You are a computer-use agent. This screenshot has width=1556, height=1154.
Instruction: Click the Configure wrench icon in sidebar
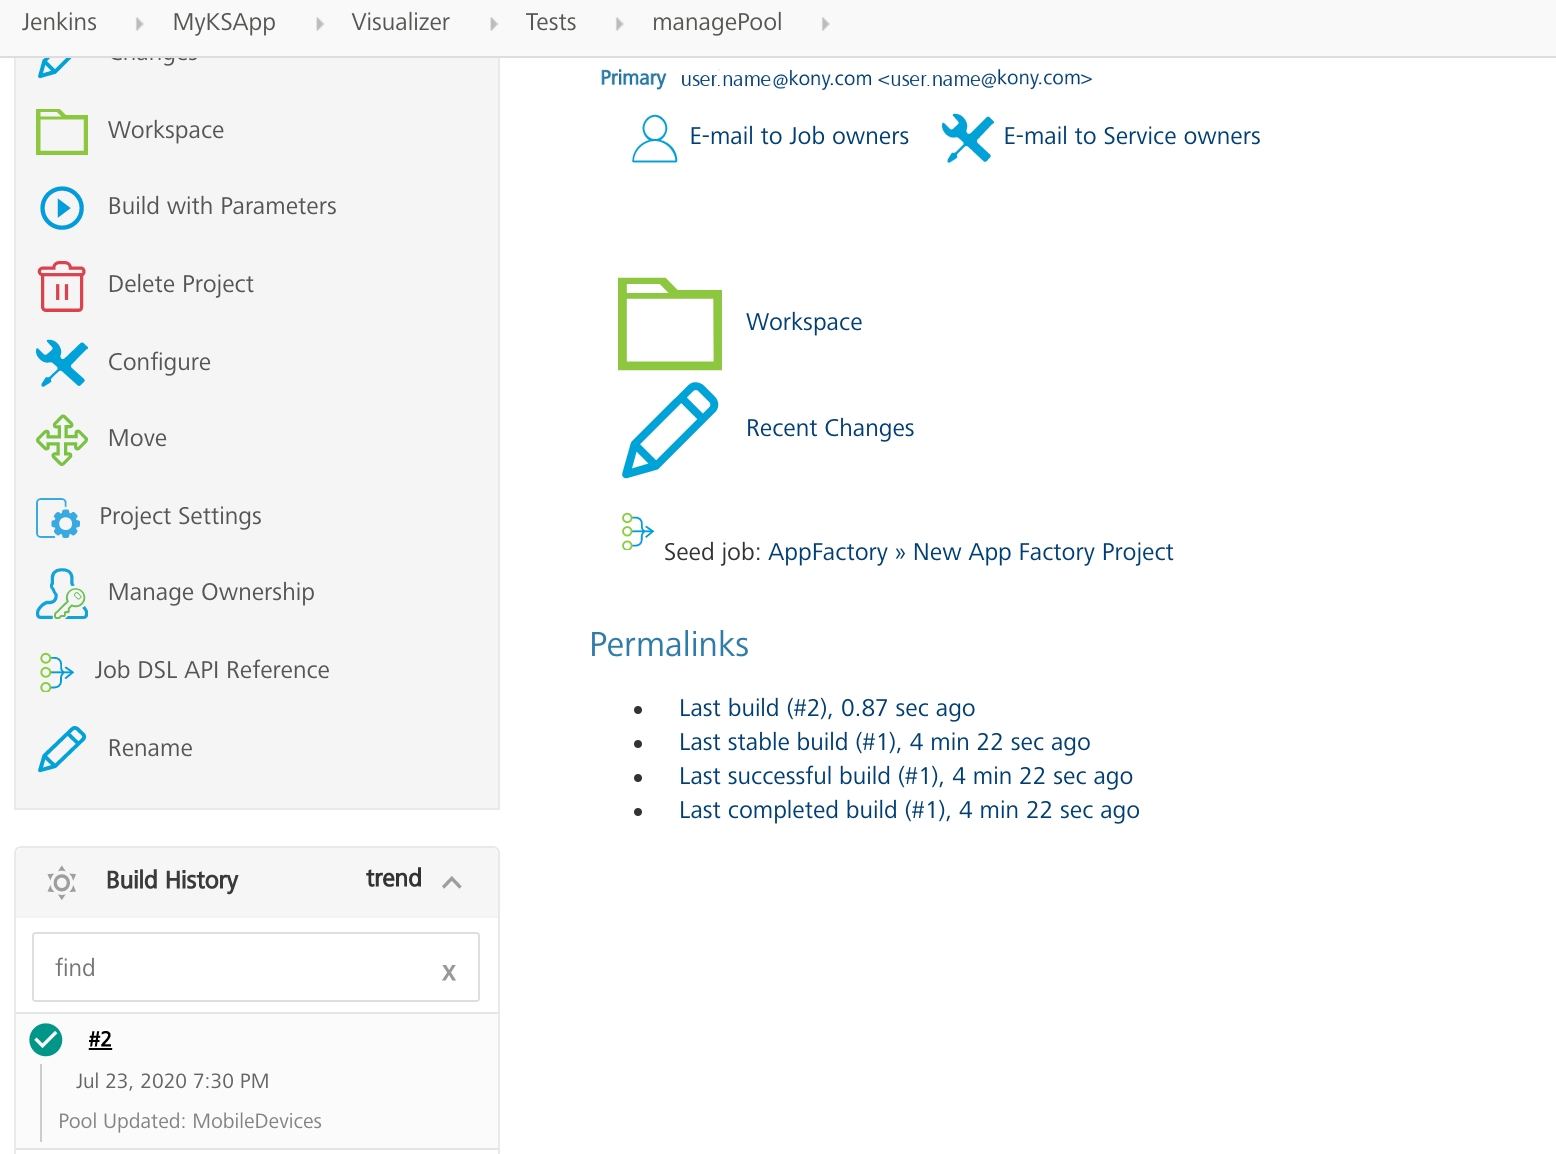click(62, 363)
